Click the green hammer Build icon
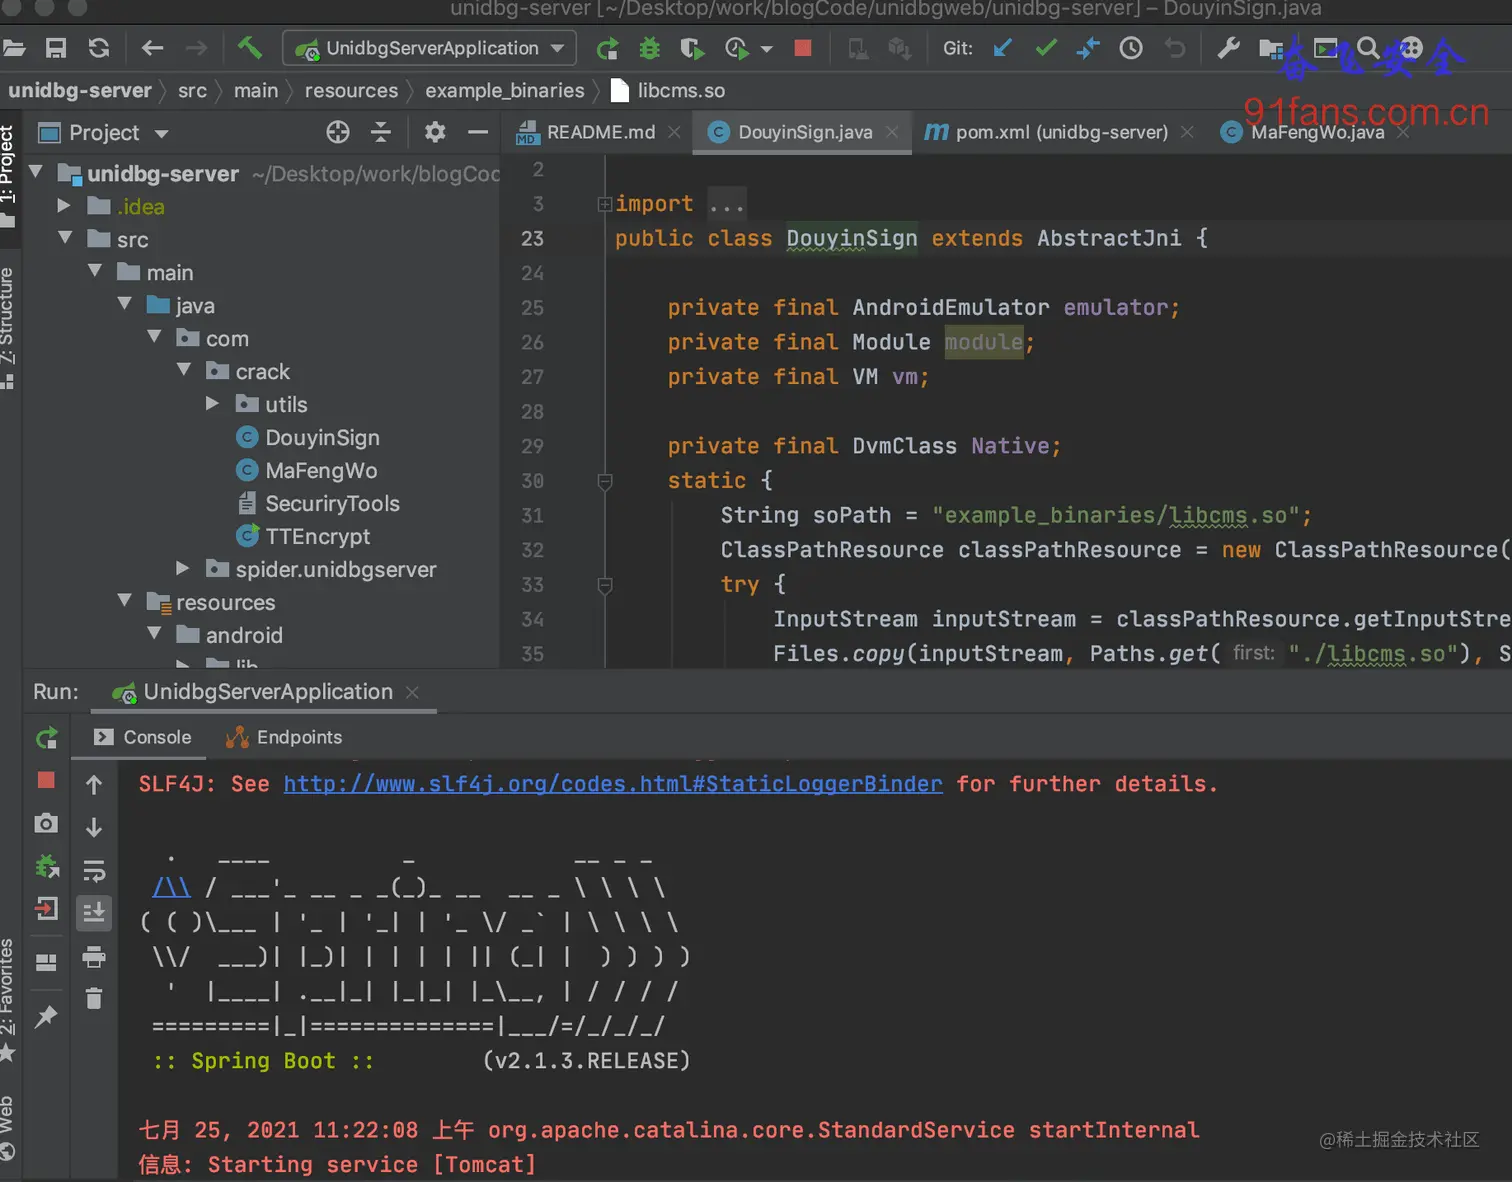1512x1182 pixels. coord(249,47)
